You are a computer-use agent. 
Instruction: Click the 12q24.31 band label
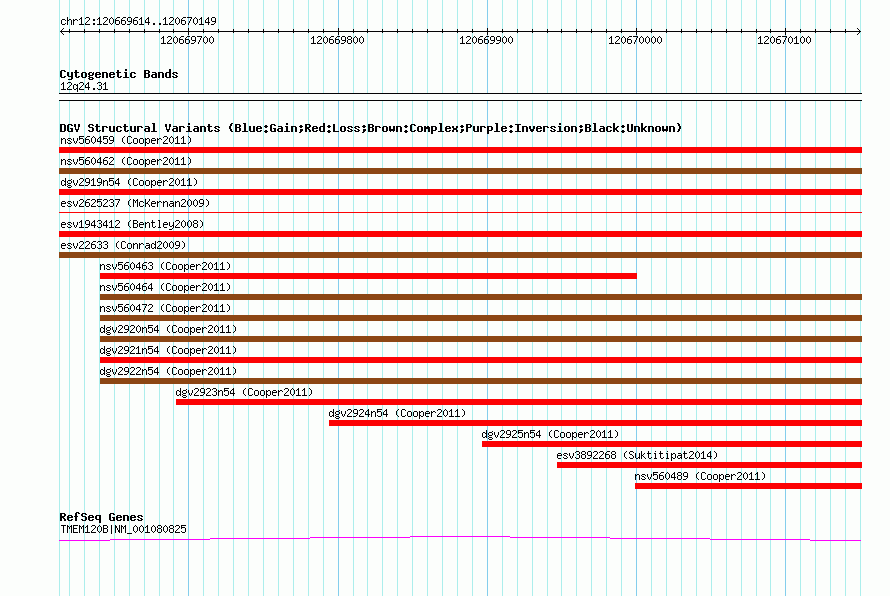tap(84, 86)
